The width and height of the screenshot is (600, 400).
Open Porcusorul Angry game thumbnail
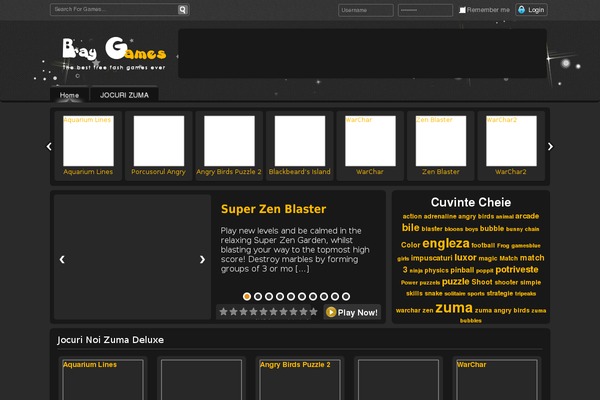pyautogui.click(x=159, y=141)
